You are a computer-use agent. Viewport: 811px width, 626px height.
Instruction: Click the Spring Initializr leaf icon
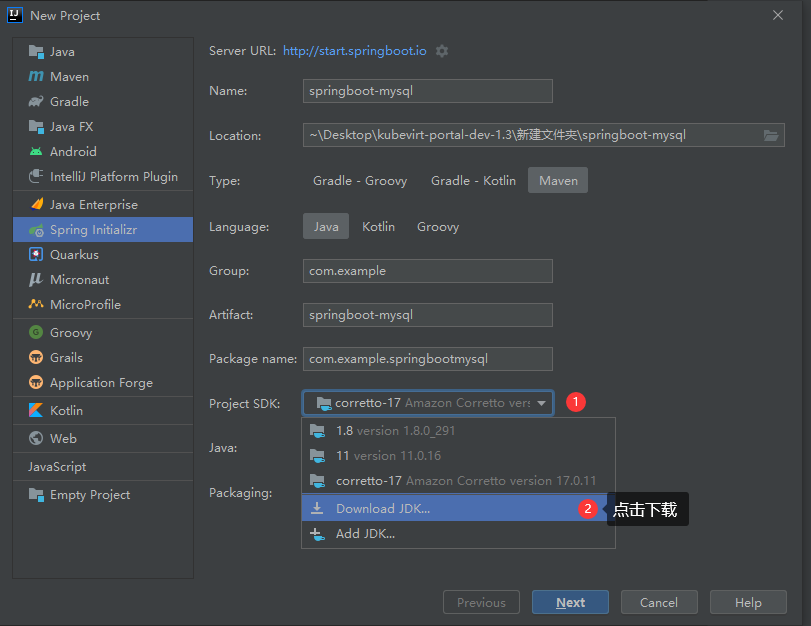[x=36, y=230]
